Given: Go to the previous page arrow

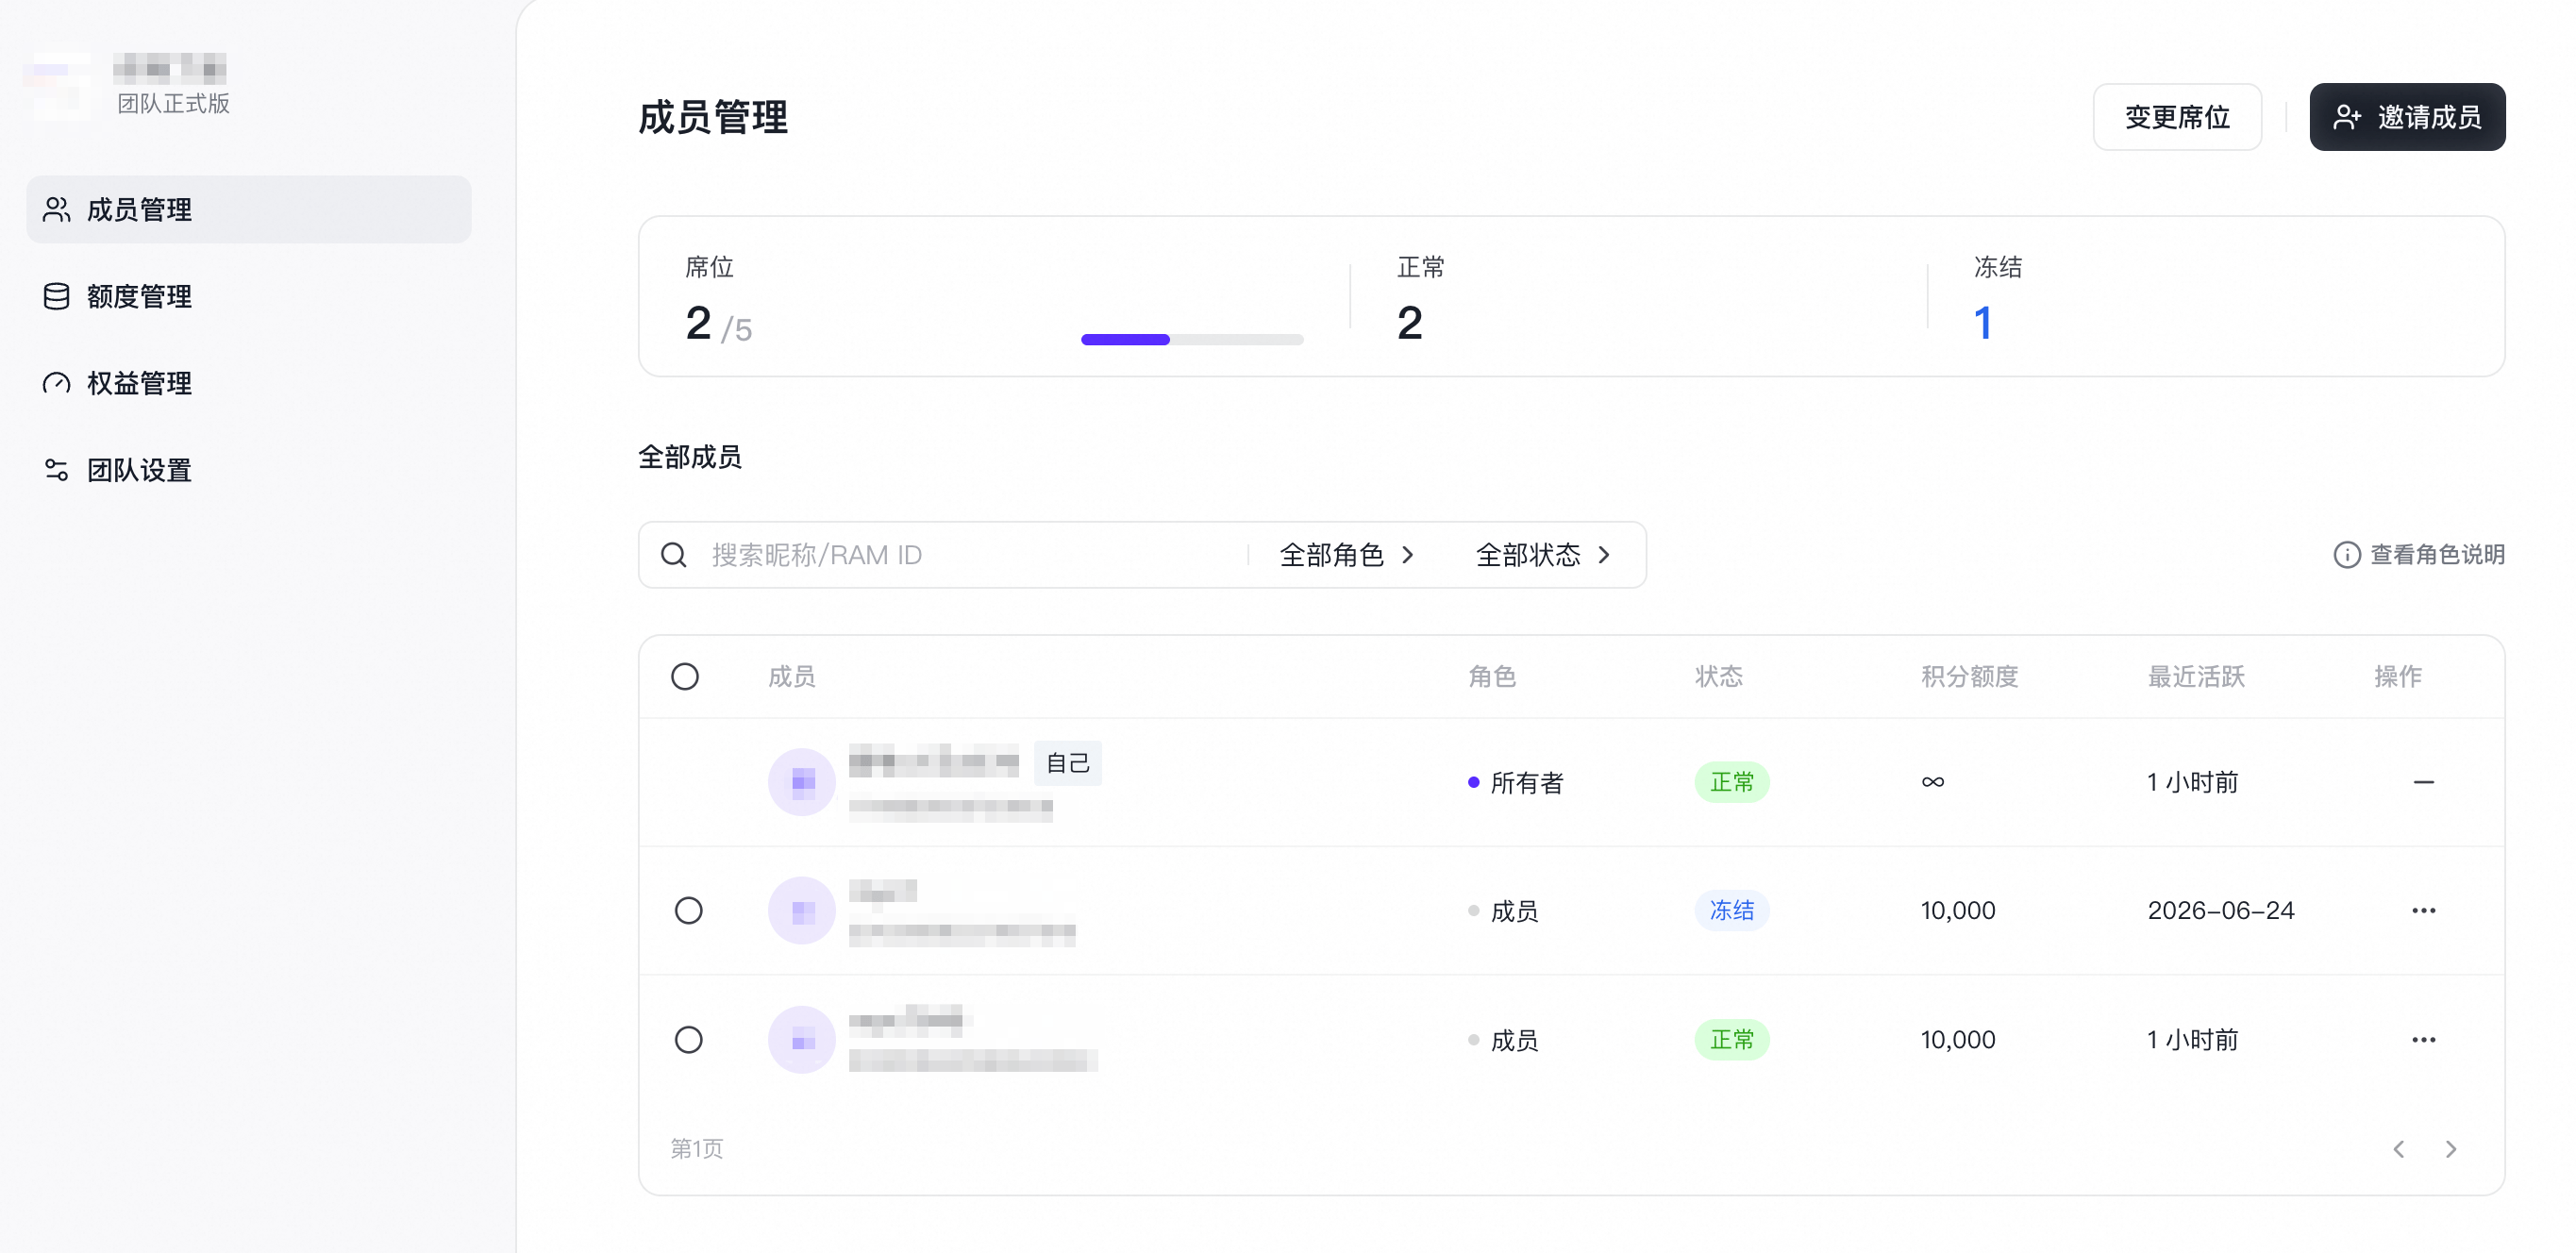Looking at the screenshot, I should point(2399,1149).
